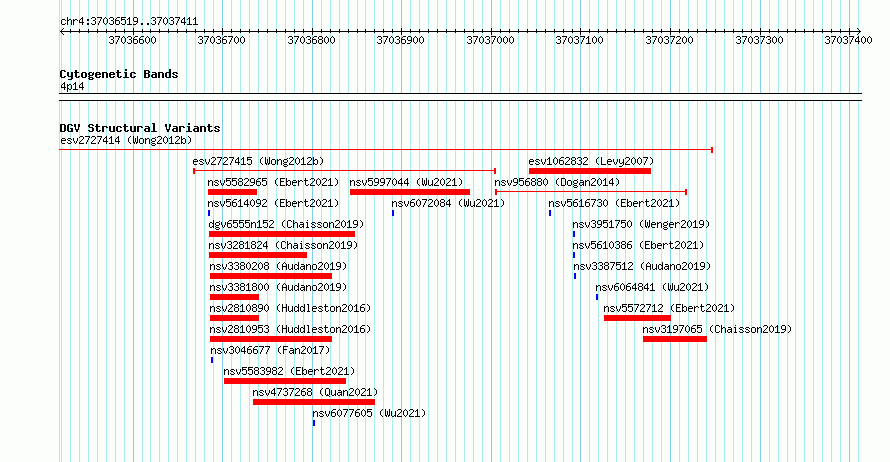Select nsv3281824 (Chaisson2019) label
The image size is (890, 462).
coord(283,245)
